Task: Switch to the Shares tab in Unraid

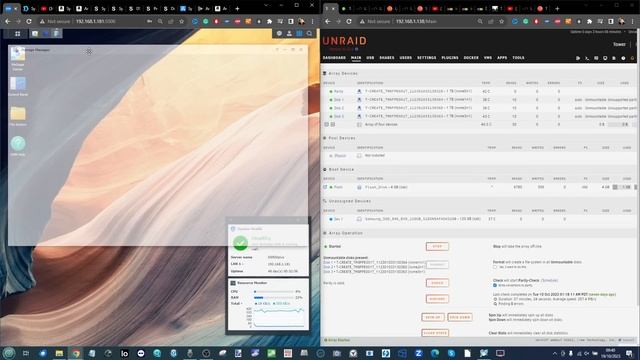Action: pyautogui.click(x=387, y=58)
